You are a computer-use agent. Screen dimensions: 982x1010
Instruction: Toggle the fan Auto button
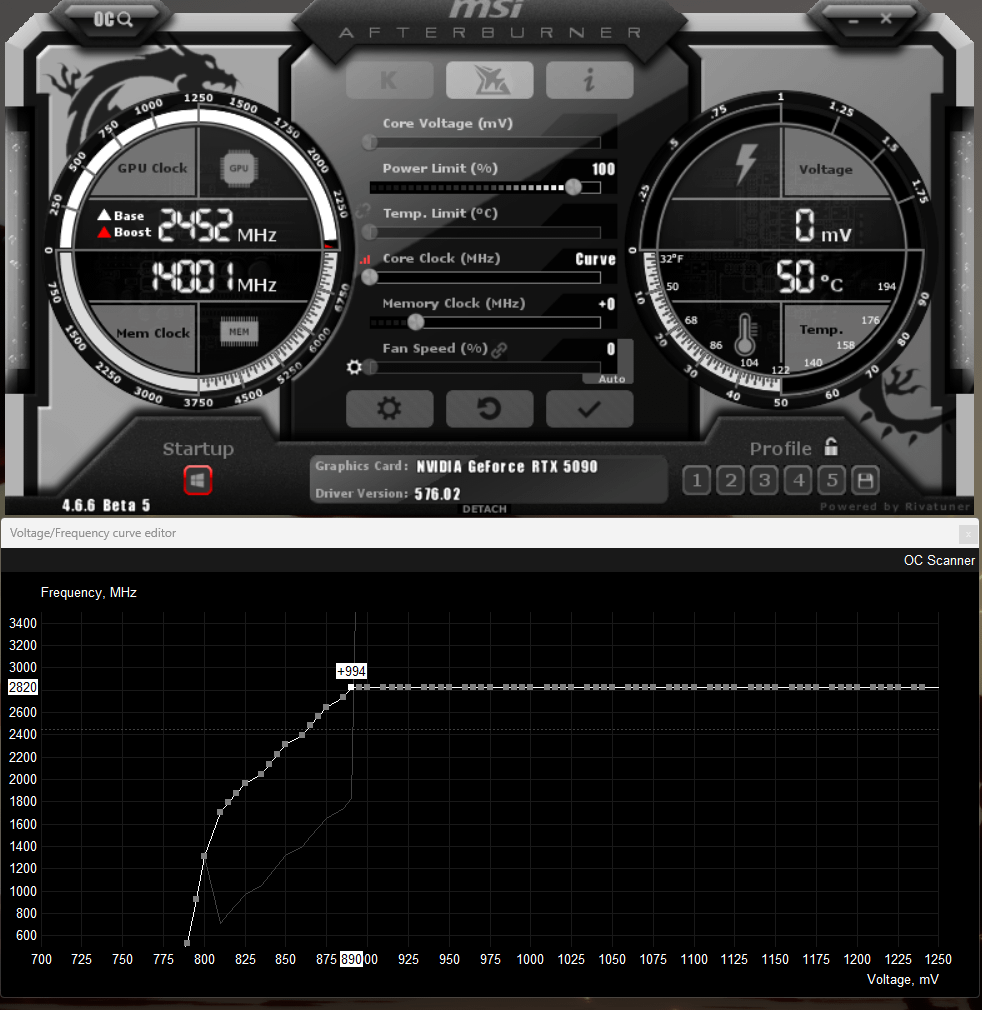(x=611, y=379)
